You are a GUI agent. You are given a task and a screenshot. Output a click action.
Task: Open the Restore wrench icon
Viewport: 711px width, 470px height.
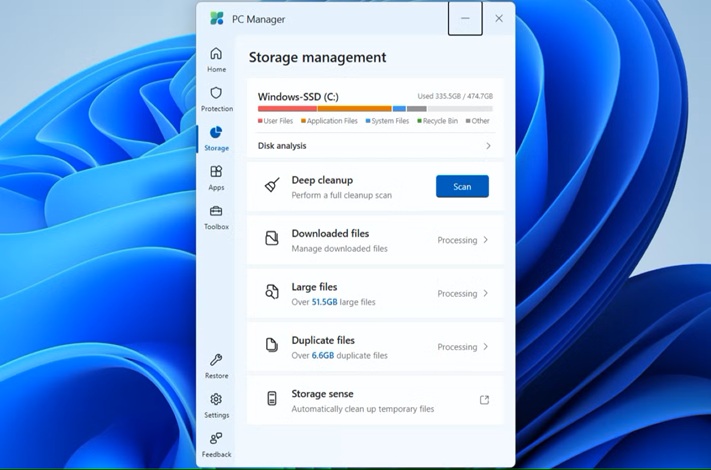click(x=216, y=360)
